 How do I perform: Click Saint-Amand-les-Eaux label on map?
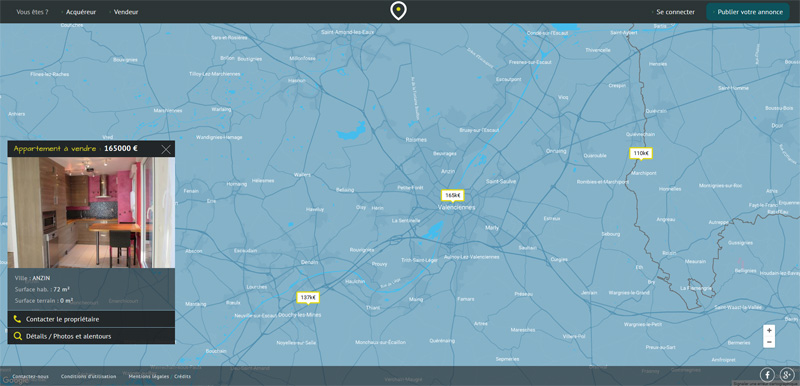[347, 32]
